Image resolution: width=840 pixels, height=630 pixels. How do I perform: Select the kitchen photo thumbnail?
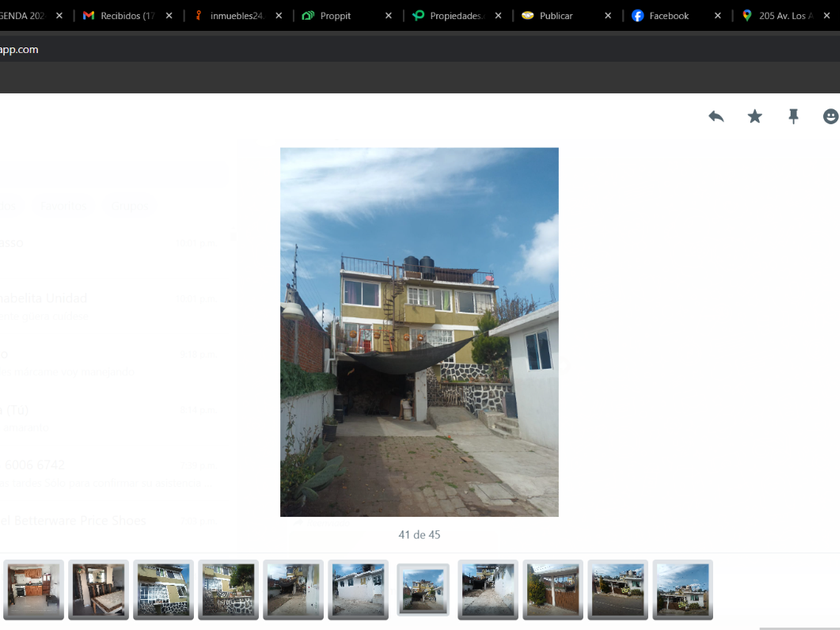tap(33, 589)
